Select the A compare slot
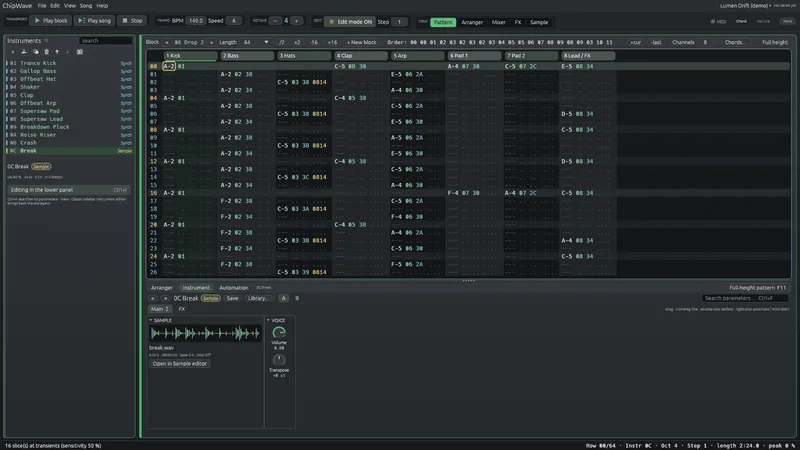This screenshot has height=450, width=800. coord(284,298)
